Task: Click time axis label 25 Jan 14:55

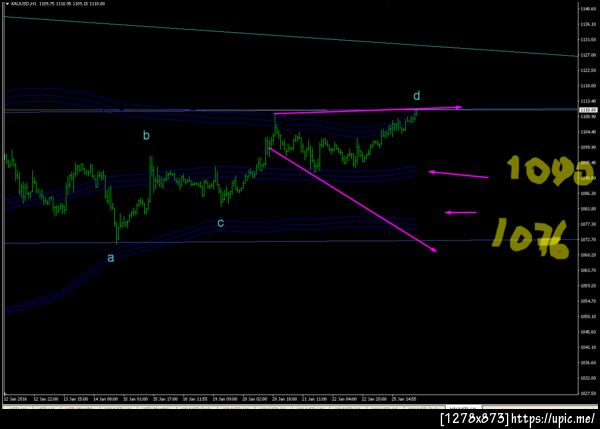Action: [x=404, y=399]
